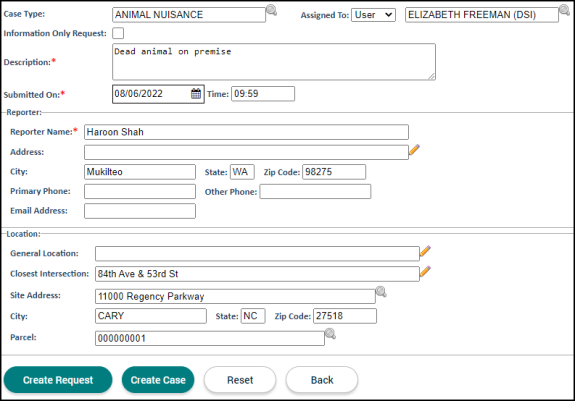Click the ELIZABETH FREEMAN assignee field
Viewport: 575px width, 401px height.
coord(482,15)
